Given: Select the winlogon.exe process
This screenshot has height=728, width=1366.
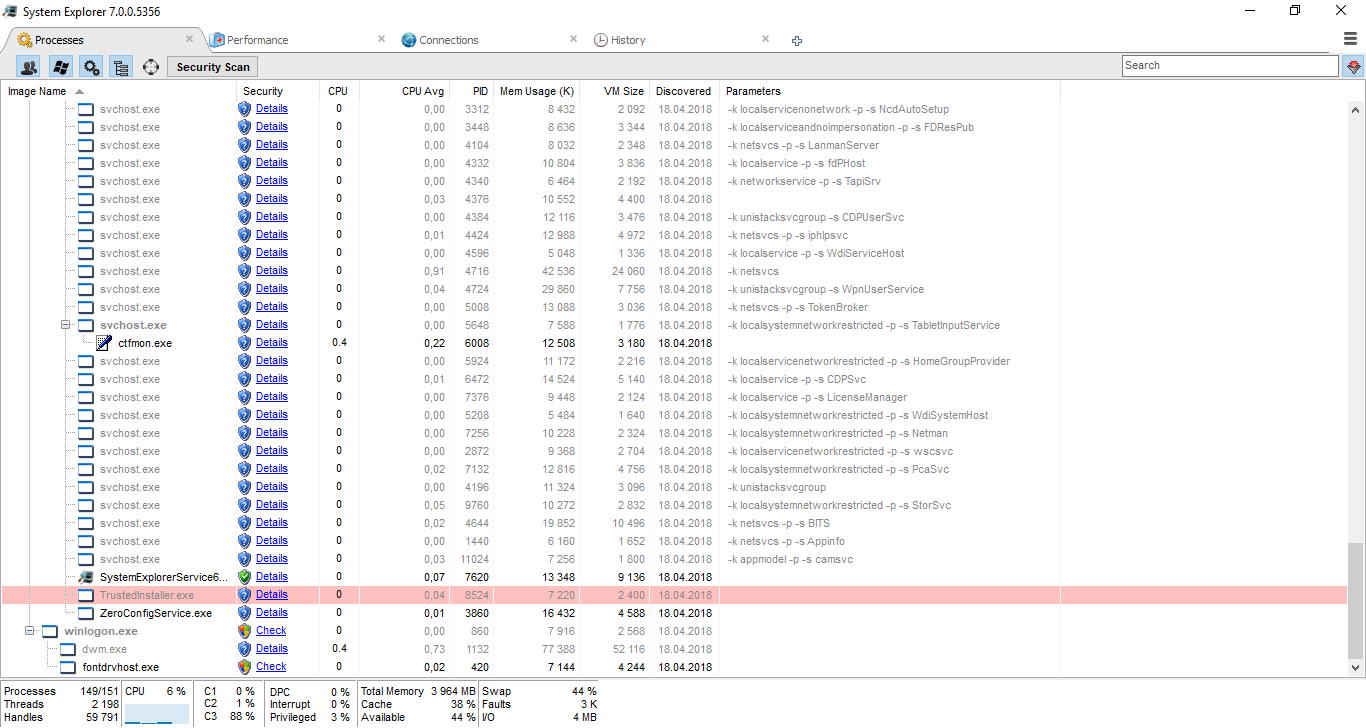Looking at the screenshot, I should point(101,631).
